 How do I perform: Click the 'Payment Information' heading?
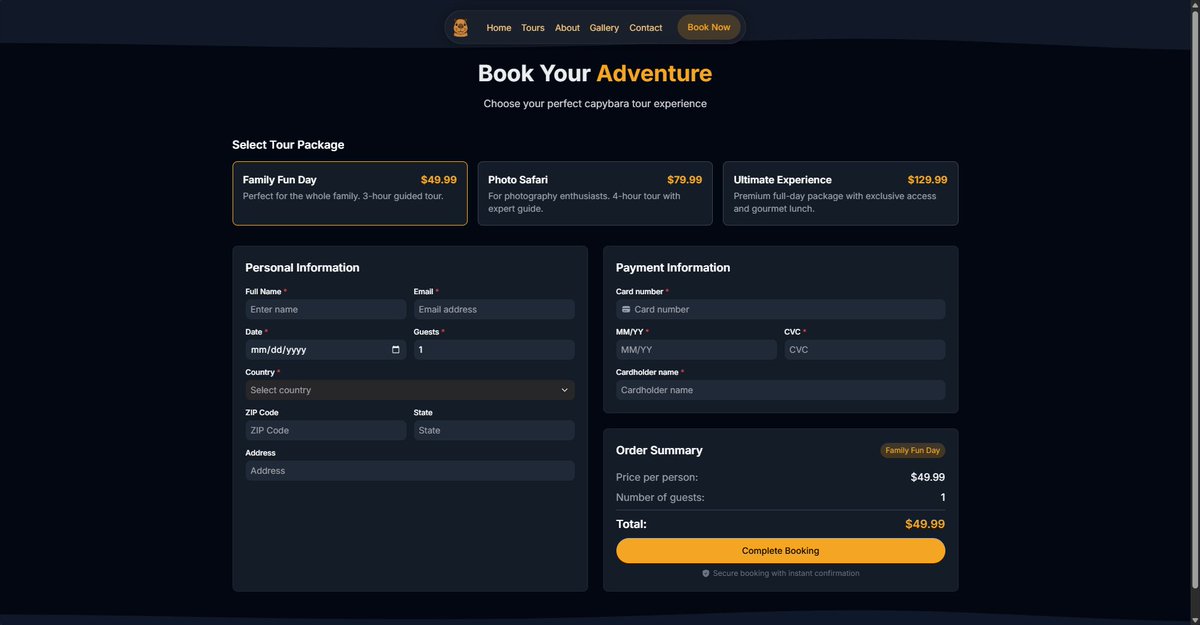[673, 268]
